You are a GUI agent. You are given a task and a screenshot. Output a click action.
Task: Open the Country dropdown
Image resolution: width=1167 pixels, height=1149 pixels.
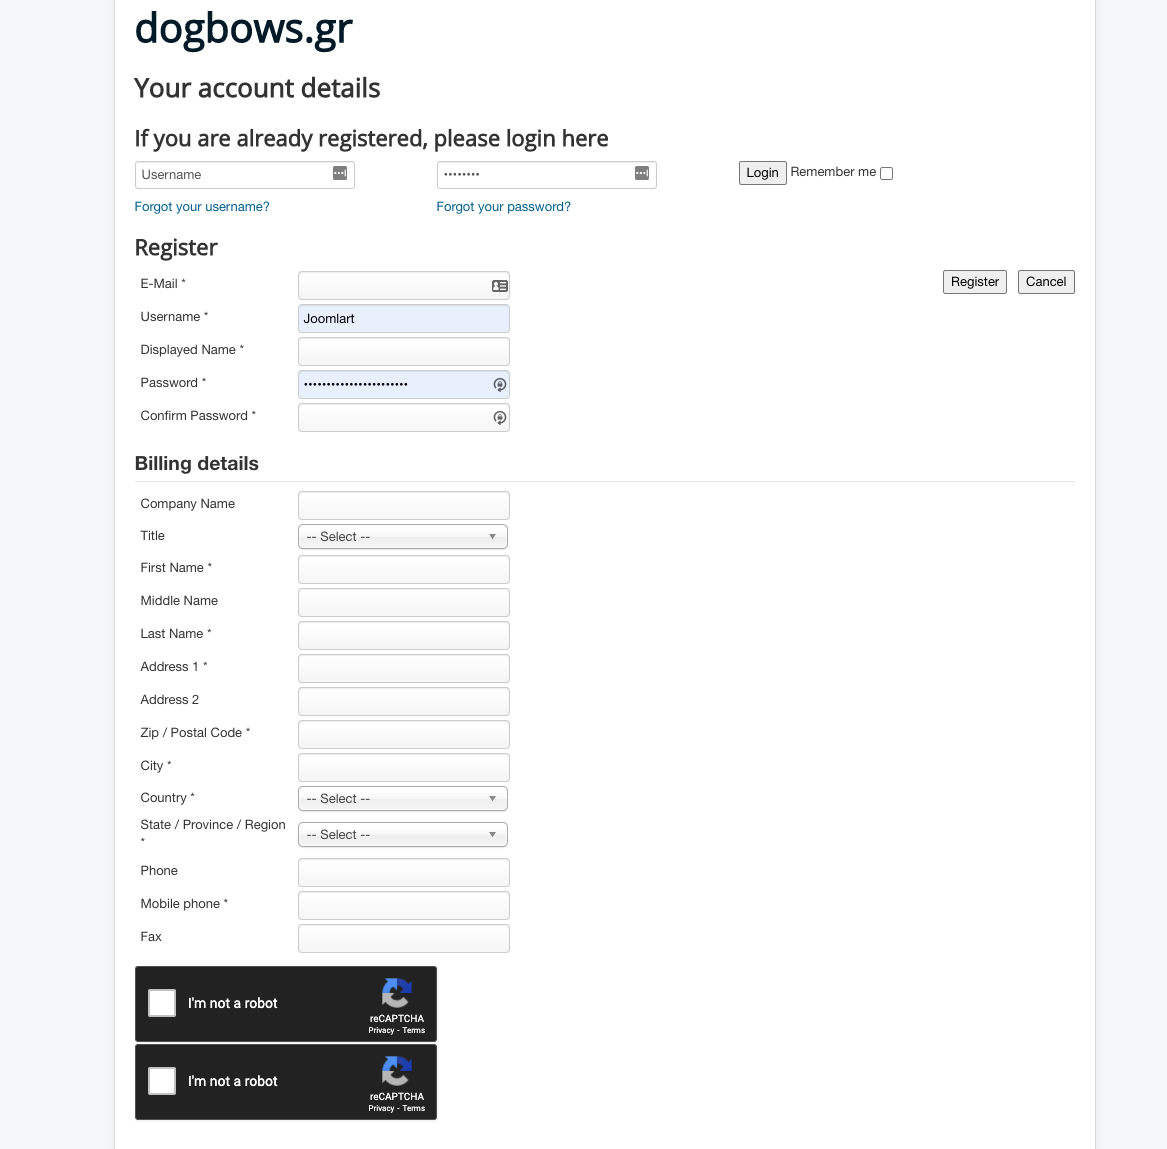click(403, 798)
